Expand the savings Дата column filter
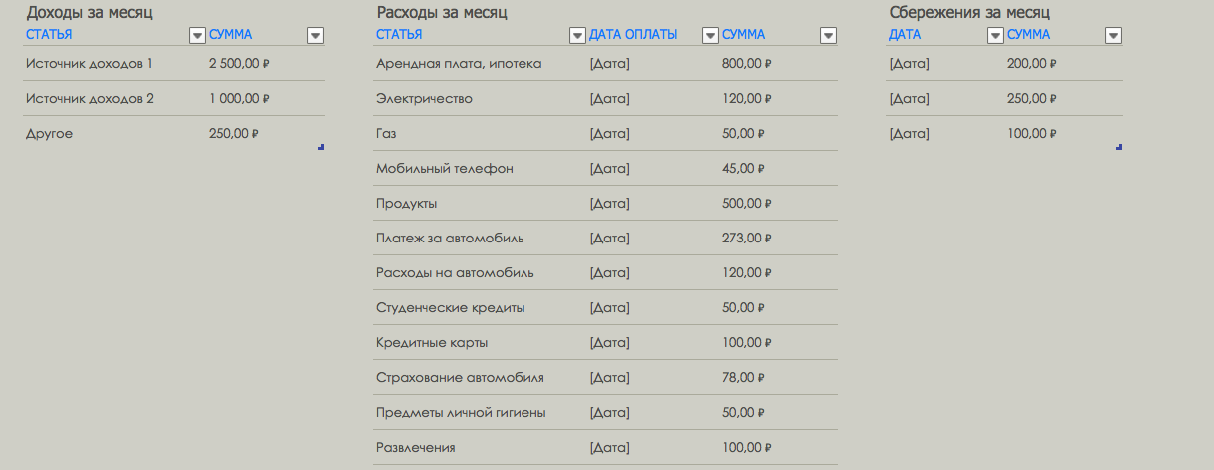This screenshot has width=1214, height=470. click(x=995, y=36)
